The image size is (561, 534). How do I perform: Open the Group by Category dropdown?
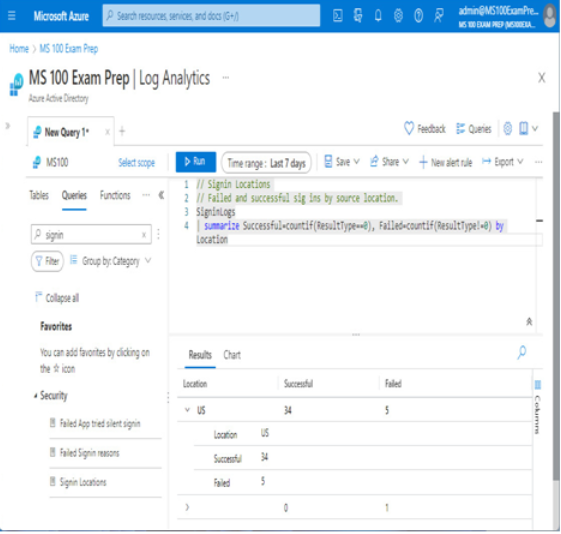click(x=110, y=261)
